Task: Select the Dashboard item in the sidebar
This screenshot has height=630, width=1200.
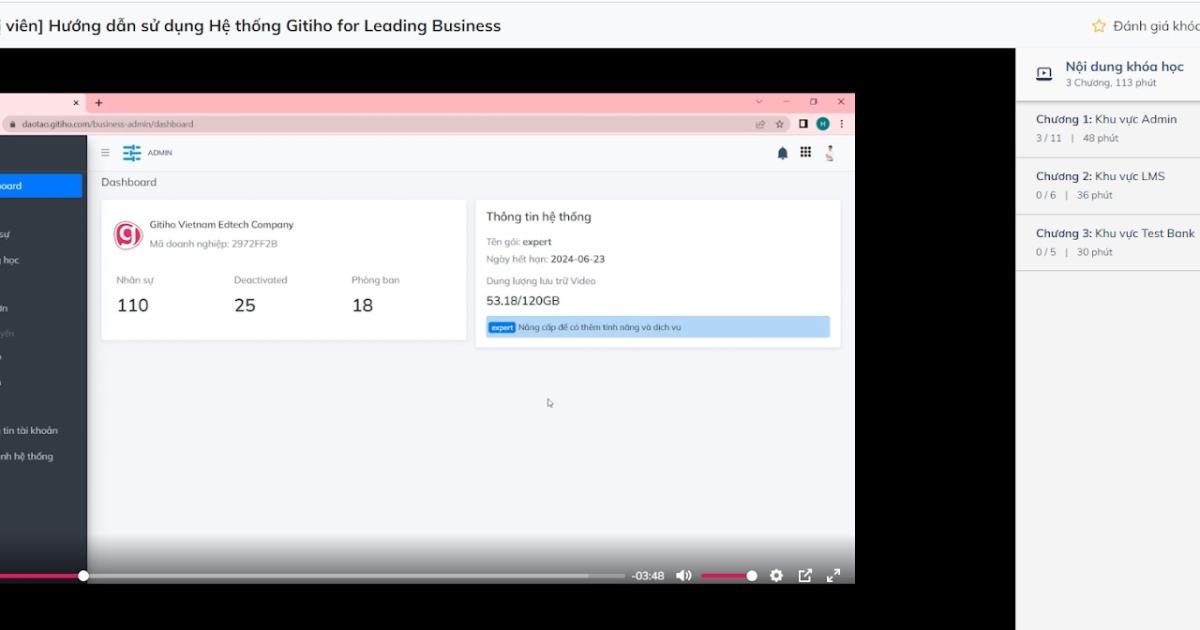Action: coord(41,185)
